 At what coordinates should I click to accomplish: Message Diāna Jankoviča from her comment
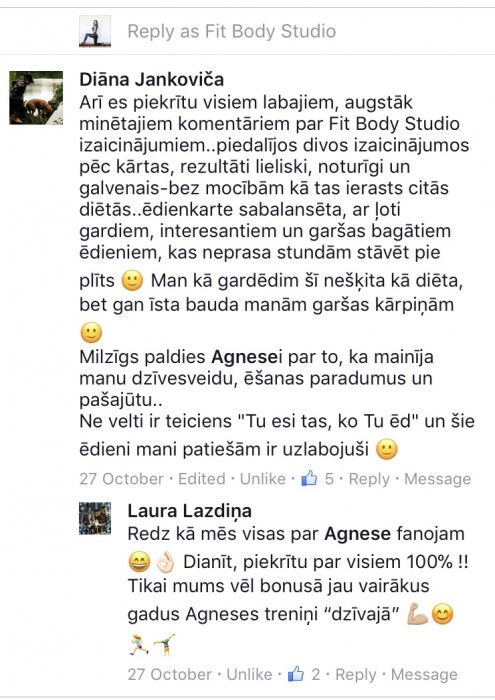(437, 479)
